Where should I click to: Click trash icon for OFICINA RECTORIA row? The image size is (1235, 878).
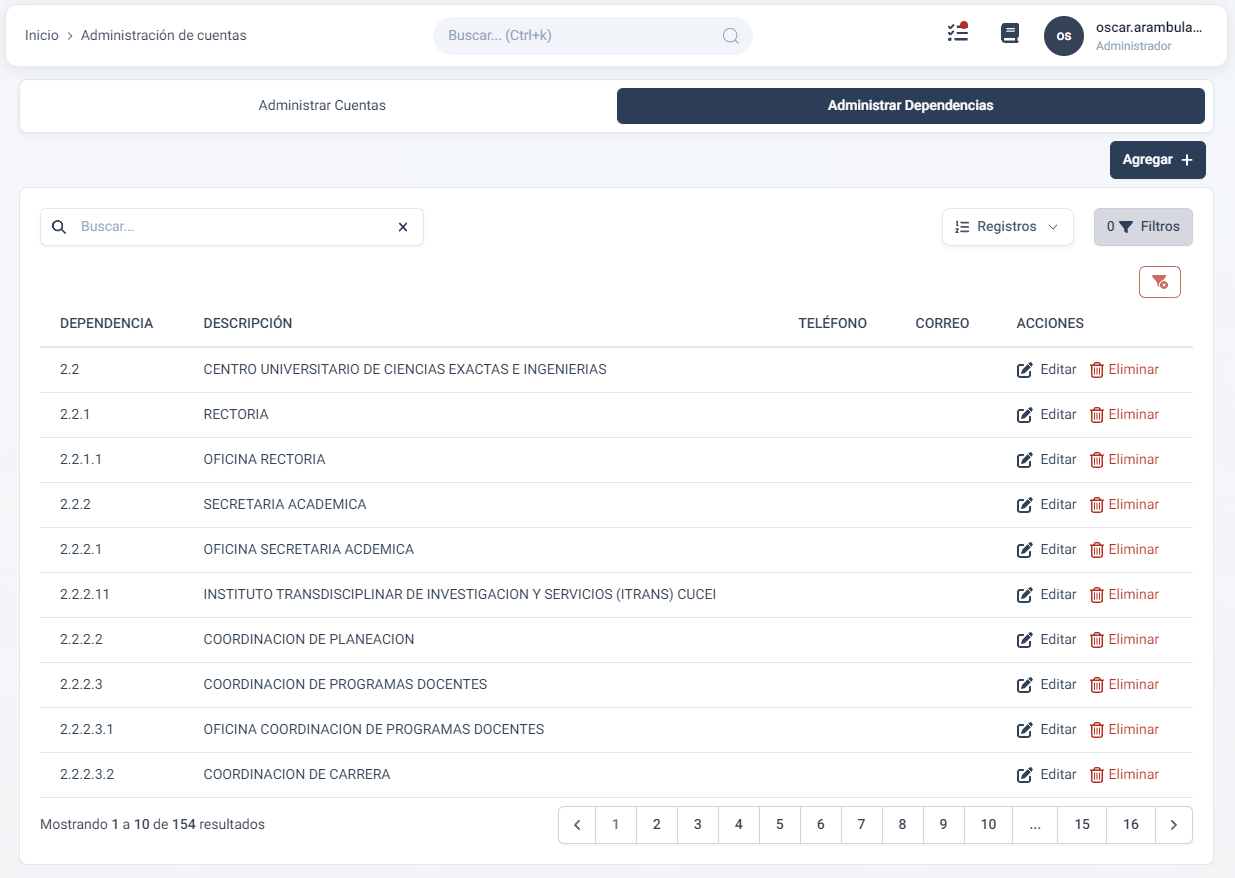click(x=1096, y=460)
